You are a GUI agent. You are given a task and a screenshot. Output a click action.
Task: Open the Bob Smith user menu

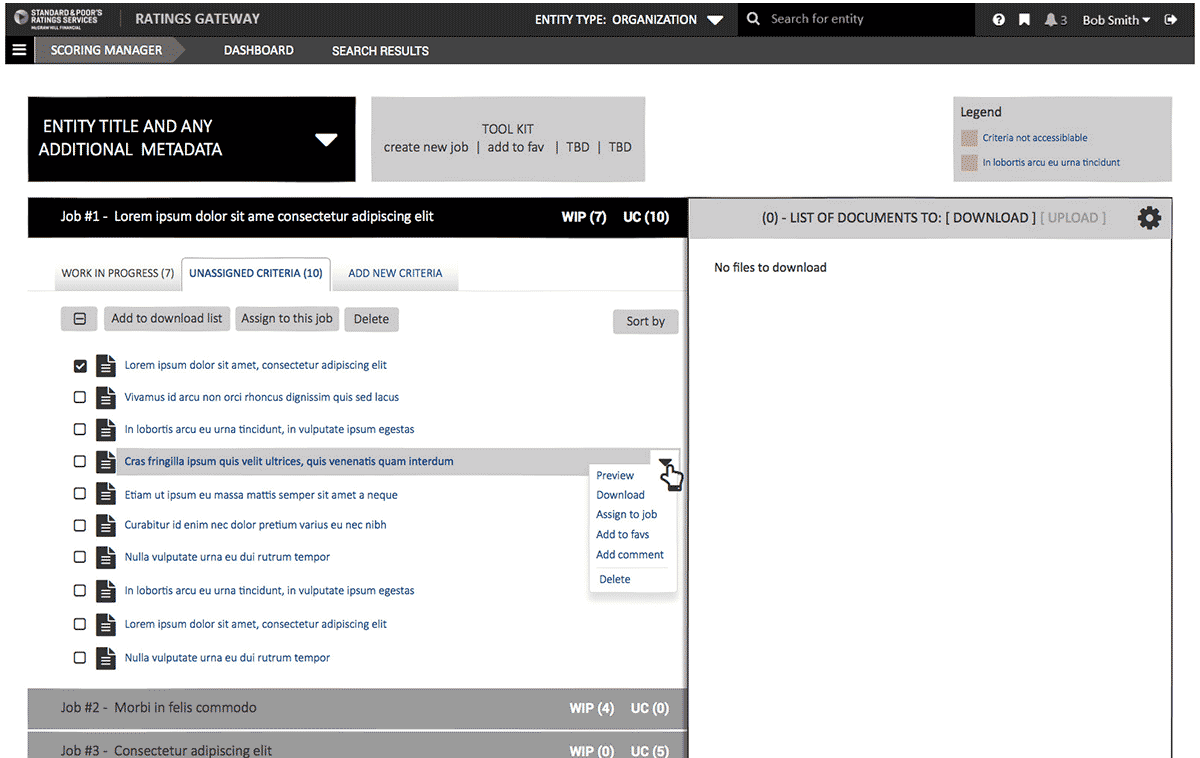click(1115, 20)
